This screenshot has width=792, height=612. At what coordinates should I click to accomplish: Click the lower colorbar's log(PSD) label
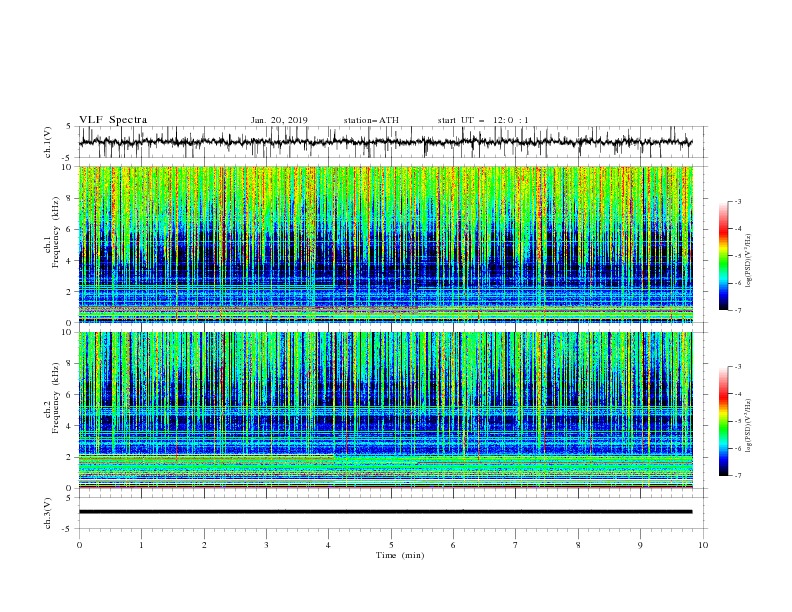pyautogui.click(x=749, y=426)
